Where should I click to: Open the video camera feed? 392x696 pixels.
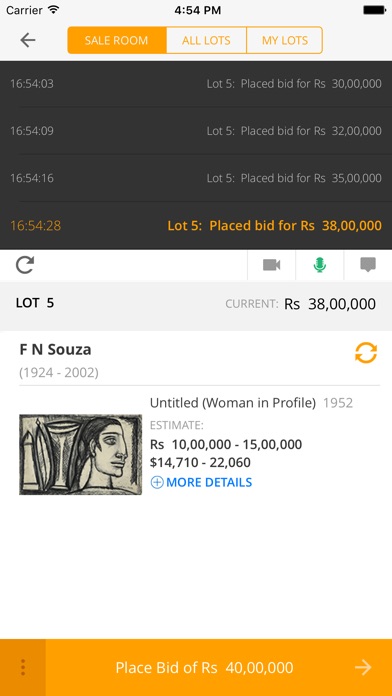(x=271, y=265)
